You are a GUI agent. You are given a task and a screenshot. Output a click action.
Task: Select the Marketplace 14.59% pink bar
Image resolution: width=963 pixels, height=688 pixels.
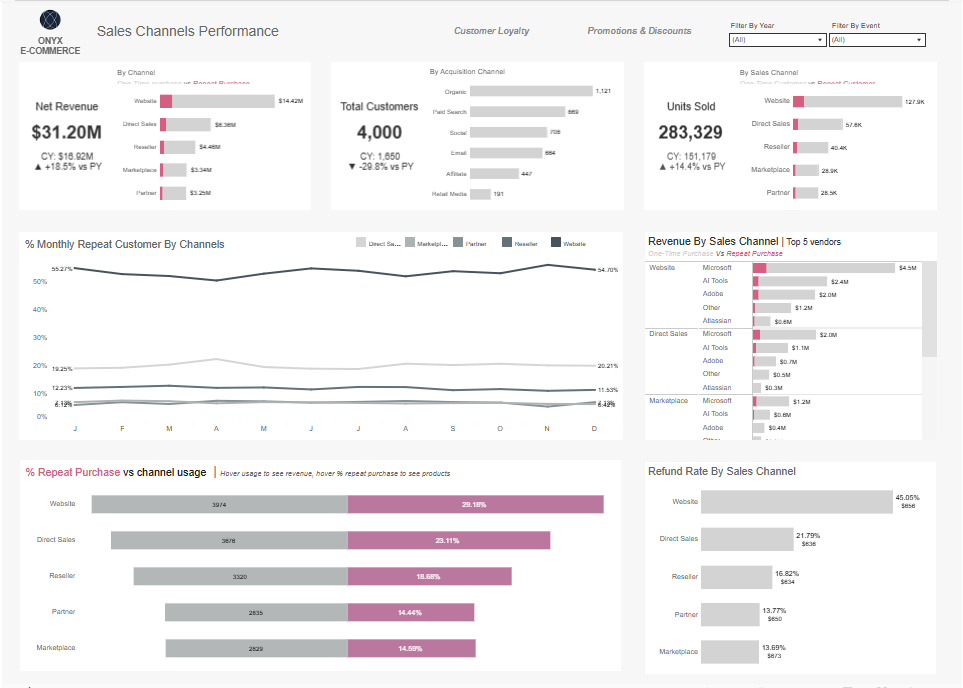(x=411, y=649)
